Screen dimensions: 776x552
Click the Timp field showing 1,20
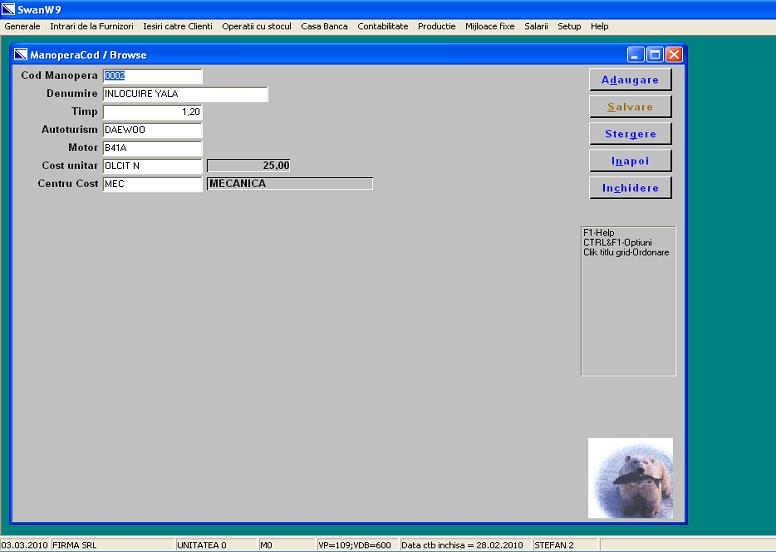152,112
